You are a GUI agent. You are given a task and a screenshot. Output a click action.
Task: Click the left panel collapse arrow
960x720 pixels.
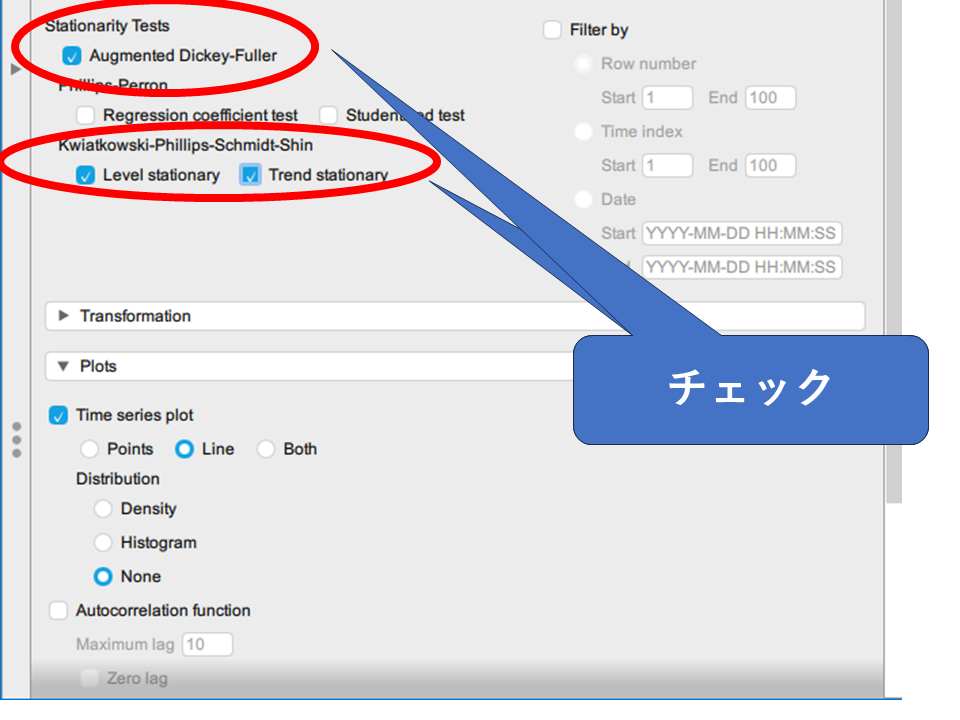coord(14,70)
